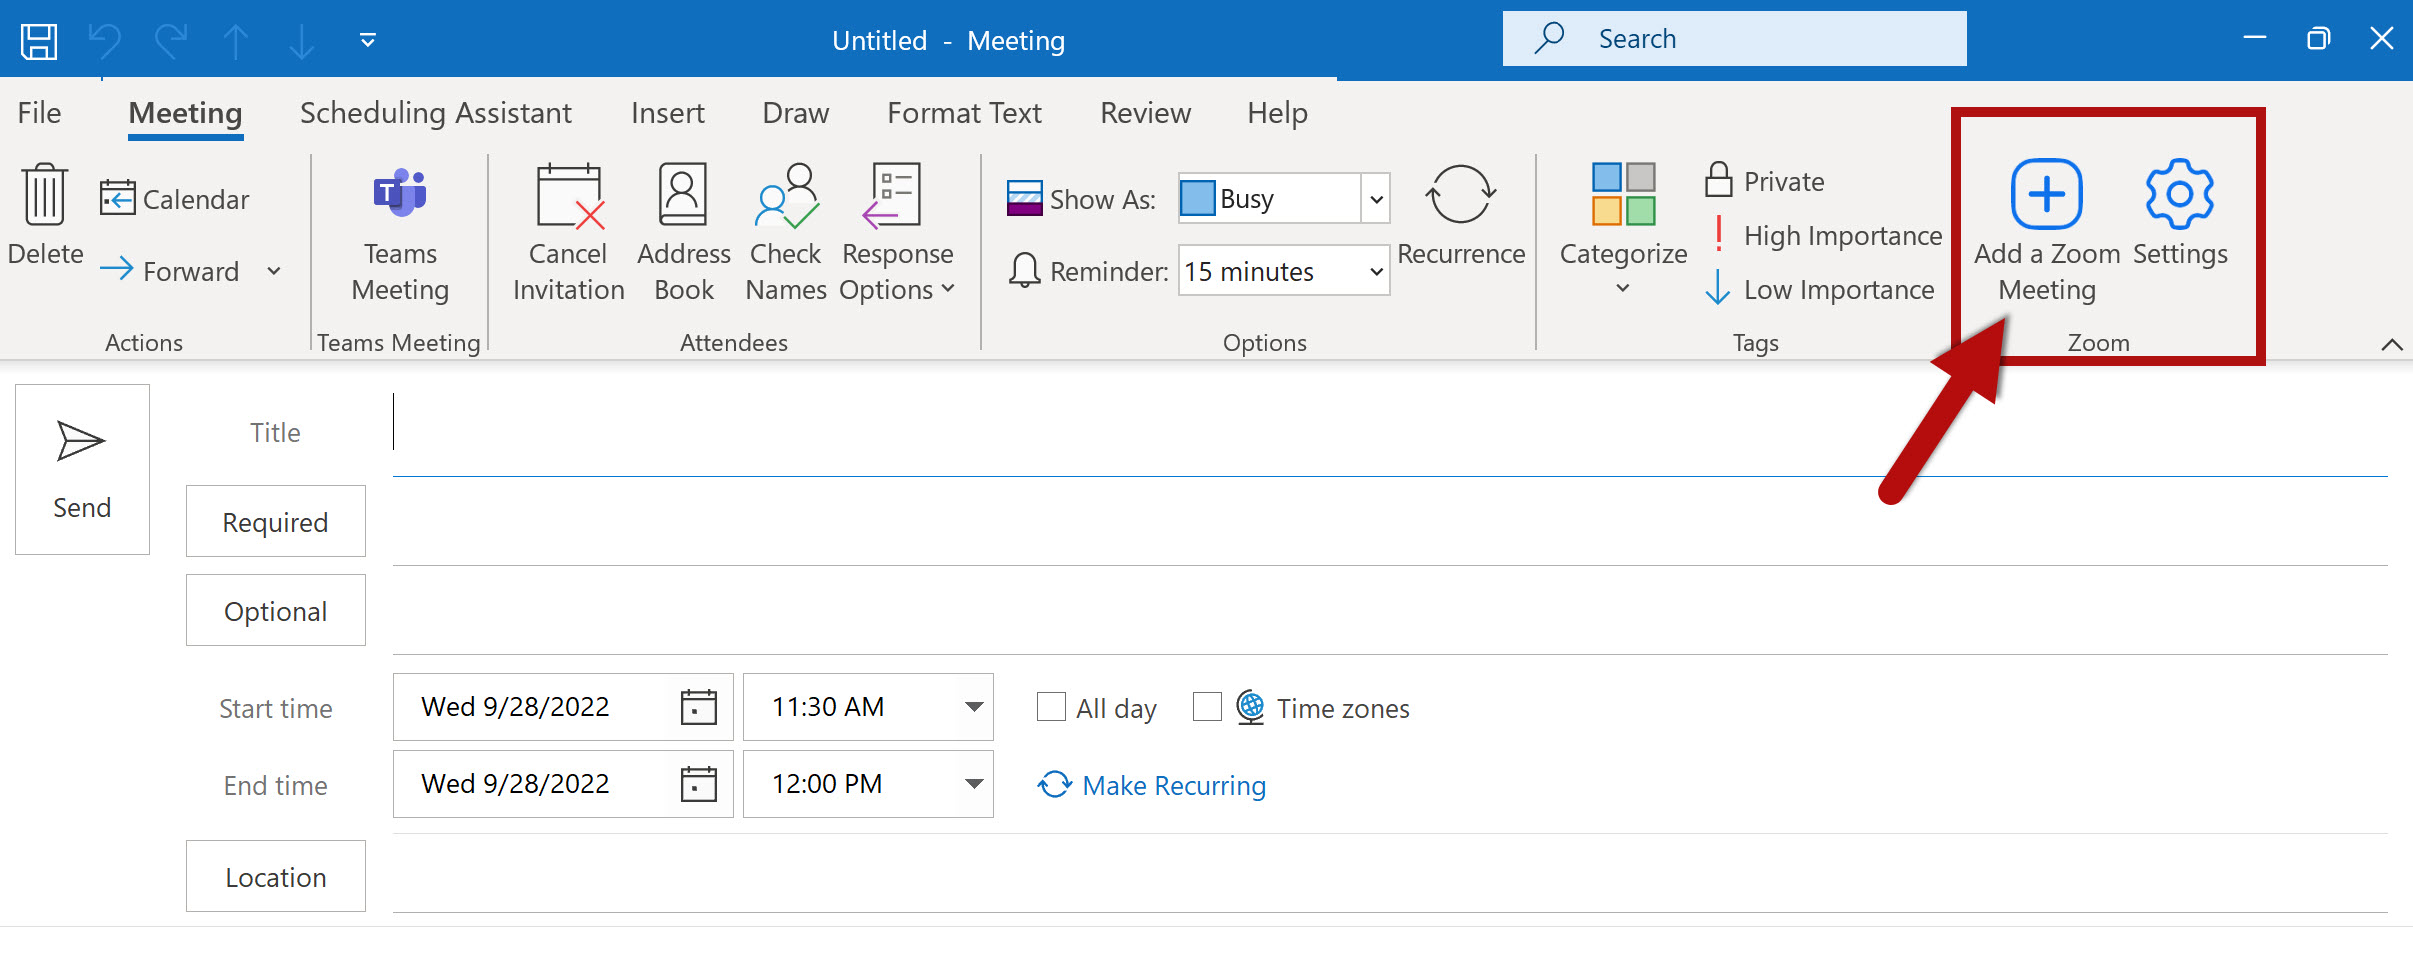The height and width of the screenshot is (962, 2413).
Task: Open the Format Text tab
Action: 964,113
